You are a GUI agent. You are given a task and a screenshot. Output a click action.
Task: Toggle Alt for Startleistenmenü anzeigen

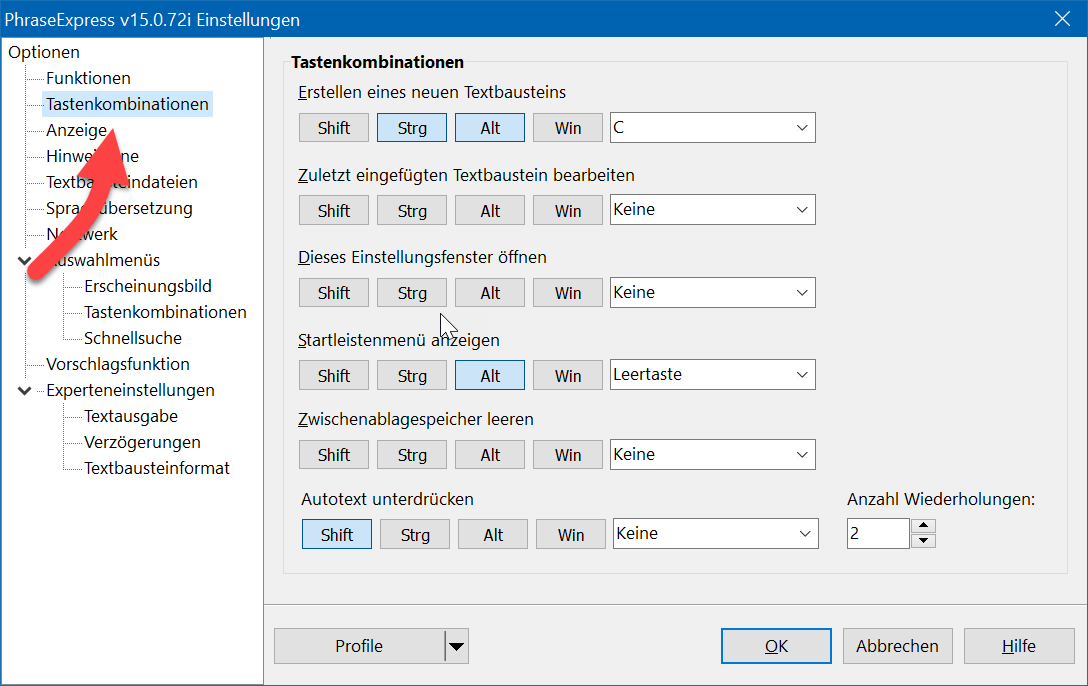pyautogui.click(x=490, y=375)
